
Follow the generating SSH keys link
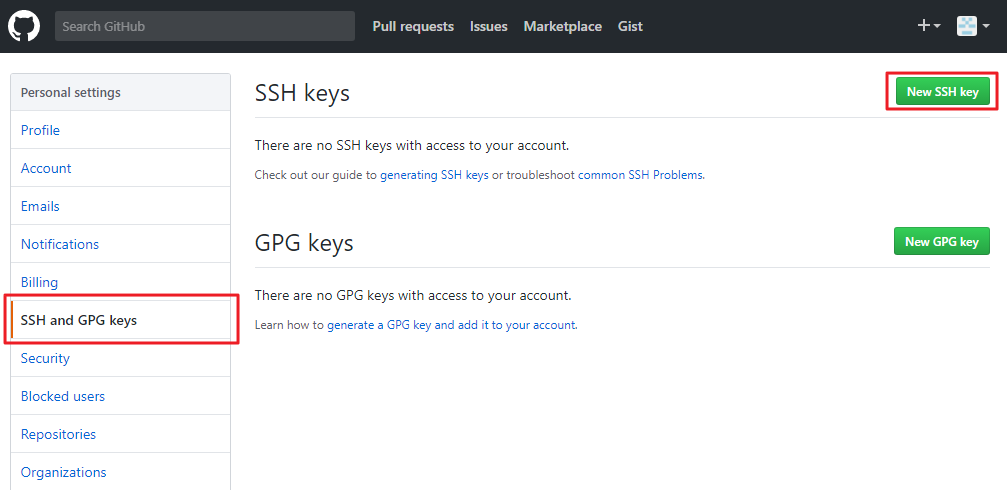[434, 175]
